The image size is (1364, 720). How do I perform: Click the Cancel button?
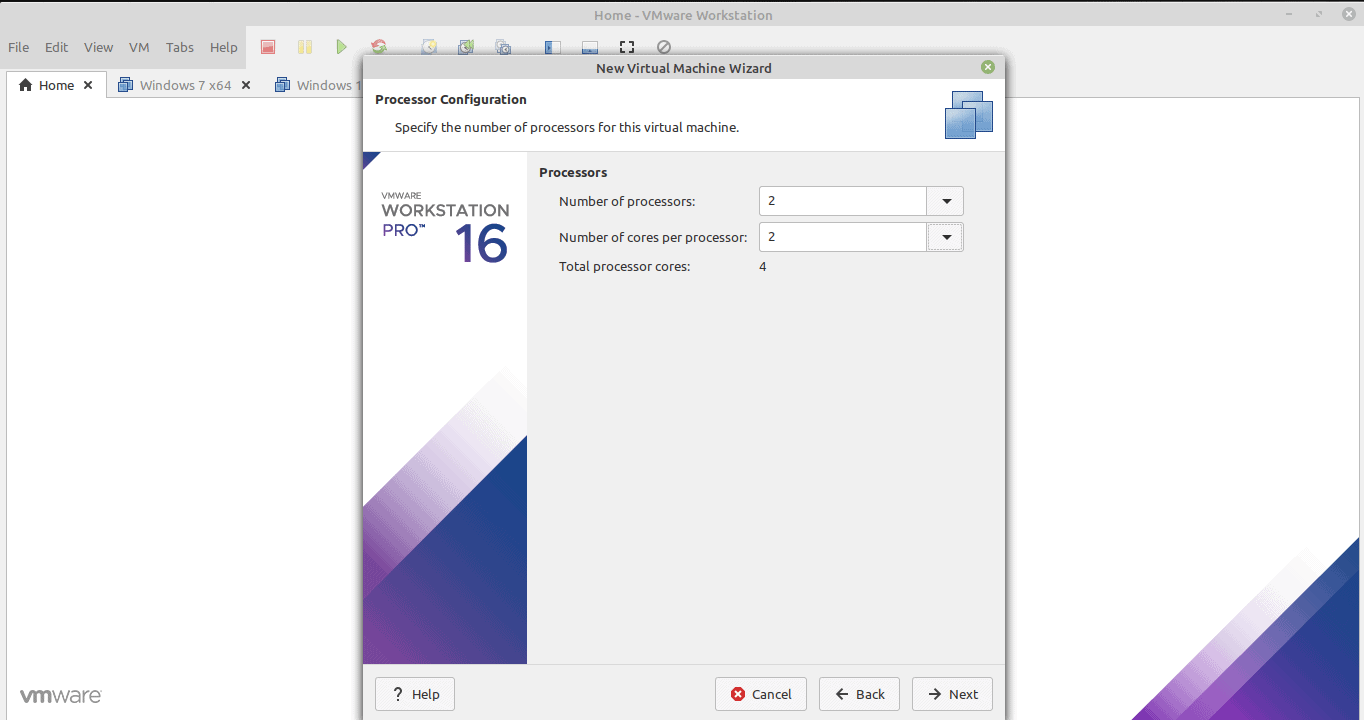coord(761,694)
